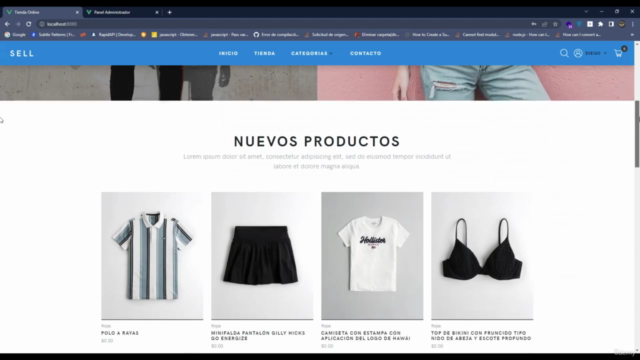
Task: Click the site info icon beside localhost
Action: 42,24
